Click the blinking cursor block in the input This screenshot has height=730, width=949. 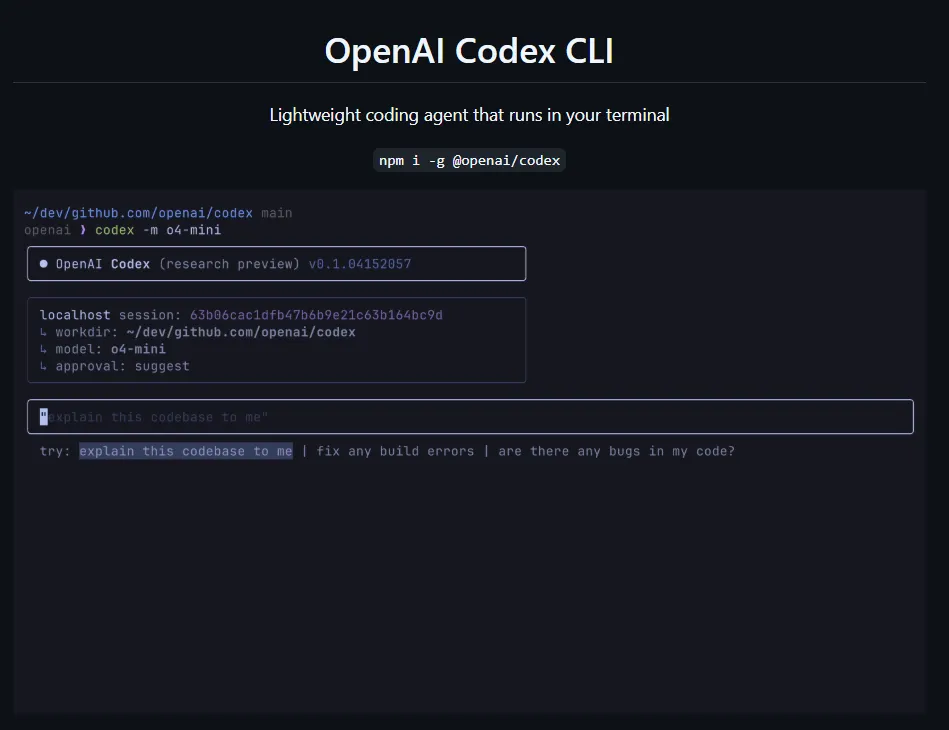tap(42, 416)
